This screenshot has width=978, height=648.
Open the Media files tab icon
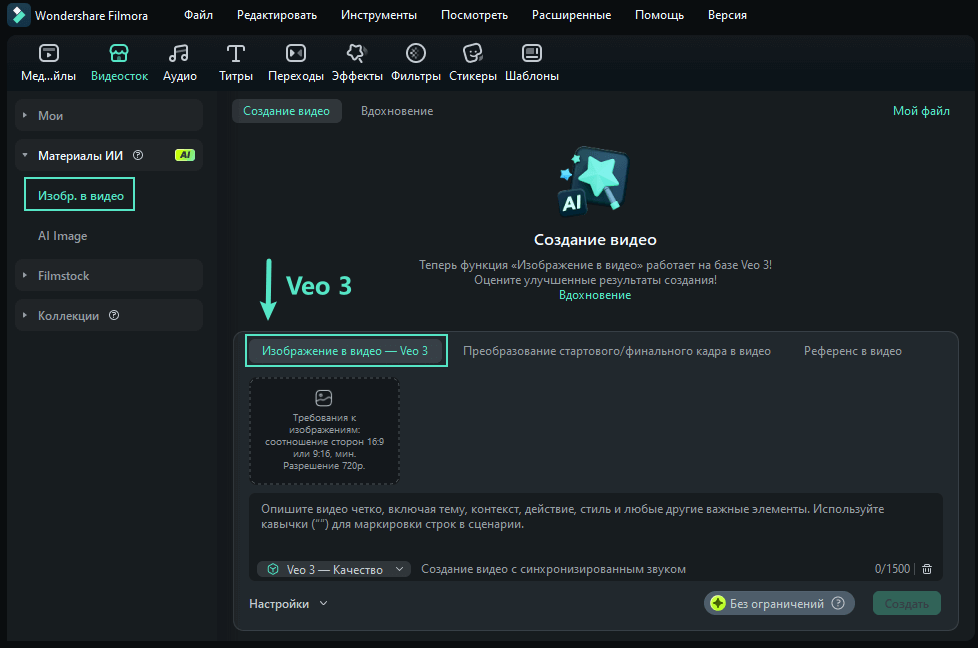[x=49, y=54]
